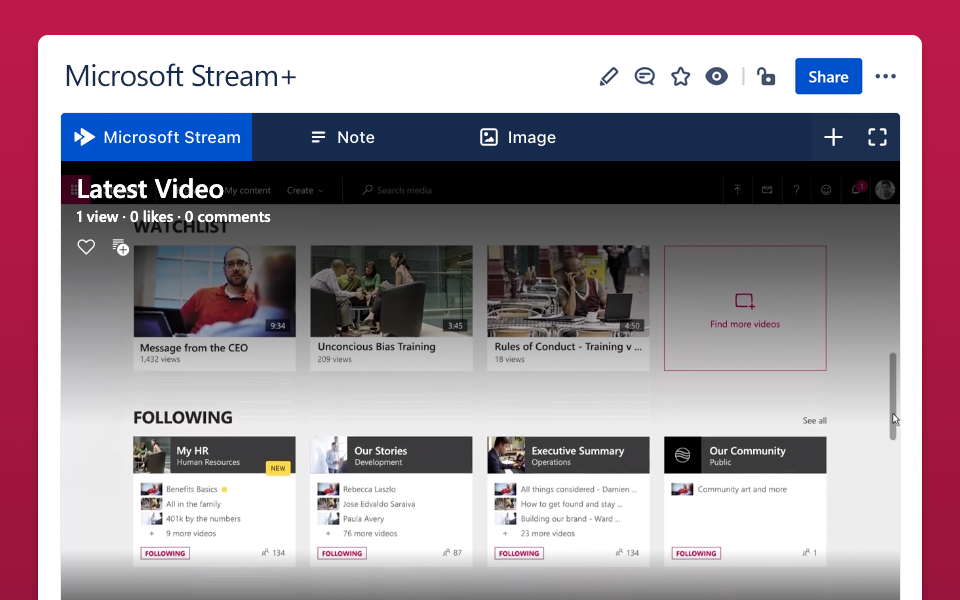Screen dimensions: 960x600
Task: Open Unconcious Bias Training video thumbnail
Action: tap(391, 291)
